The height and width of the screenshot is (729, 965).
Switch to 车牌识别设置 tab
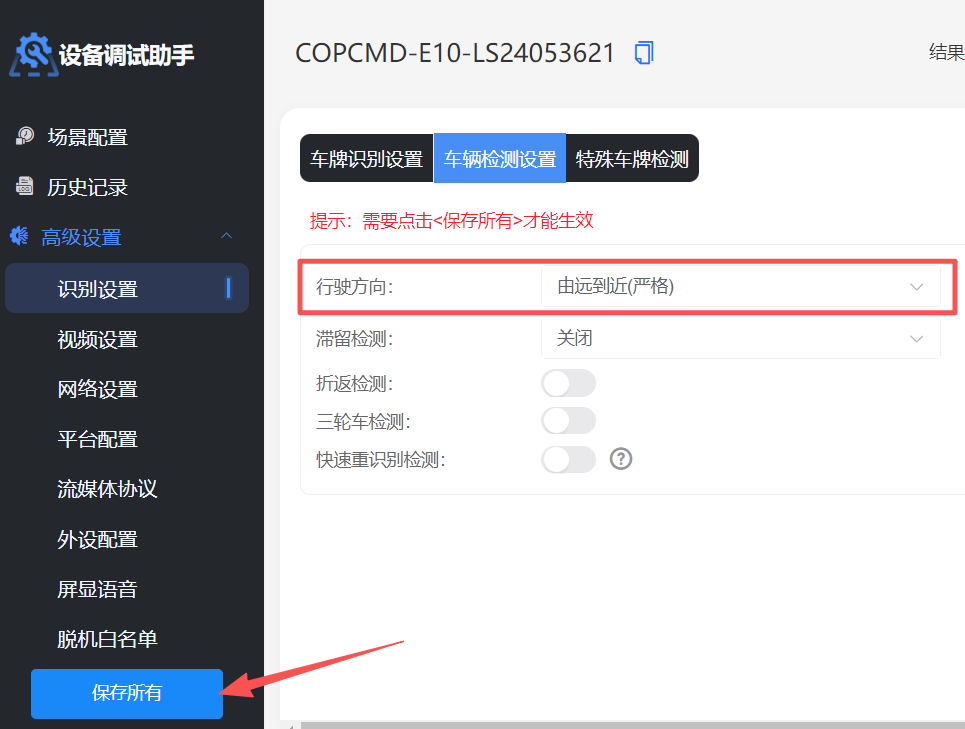pyautogui.click(x=366, y=159)
